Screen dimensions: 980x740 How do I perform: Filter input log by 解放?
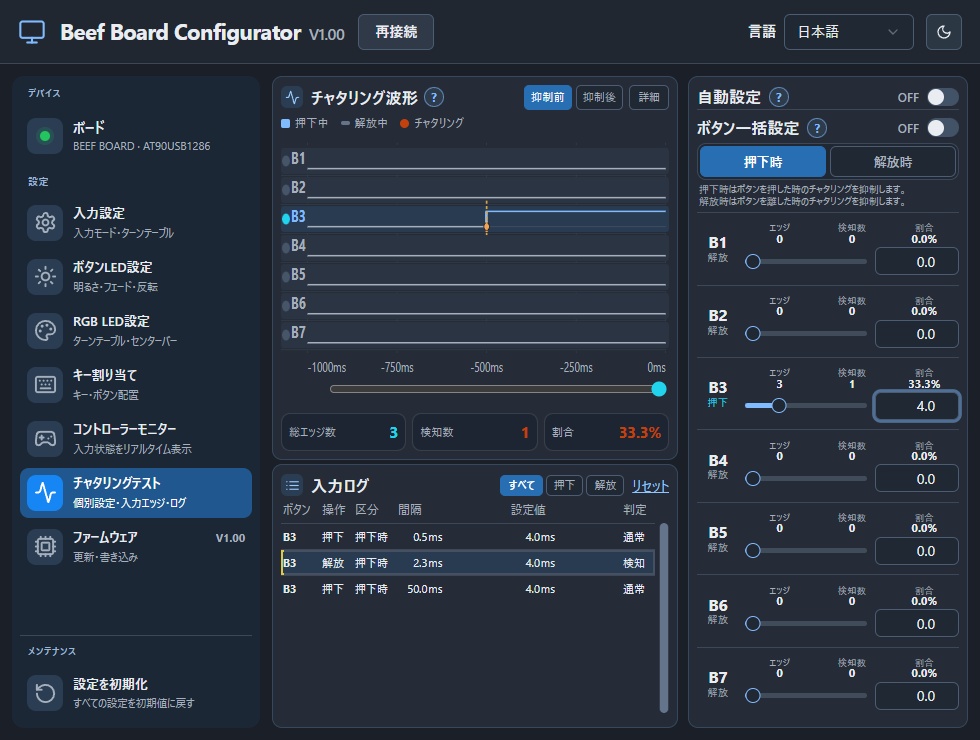(x=605, y=486)
